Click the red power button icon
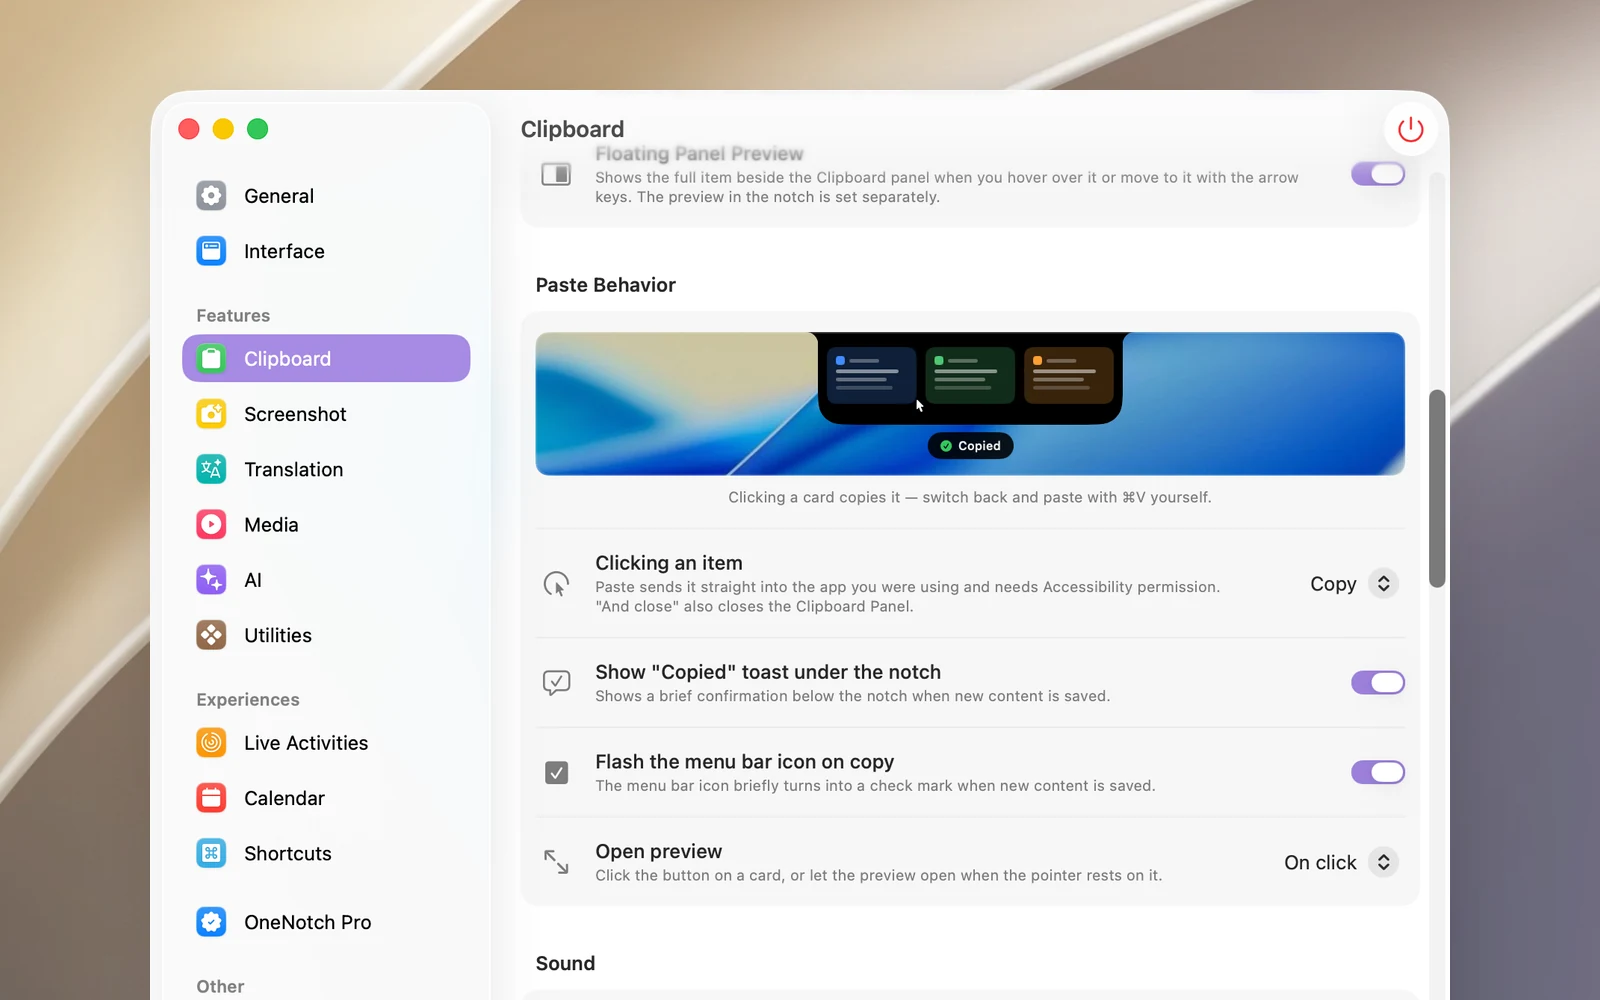This screenshot has width=1600, height=1000. pos(1410,129)
